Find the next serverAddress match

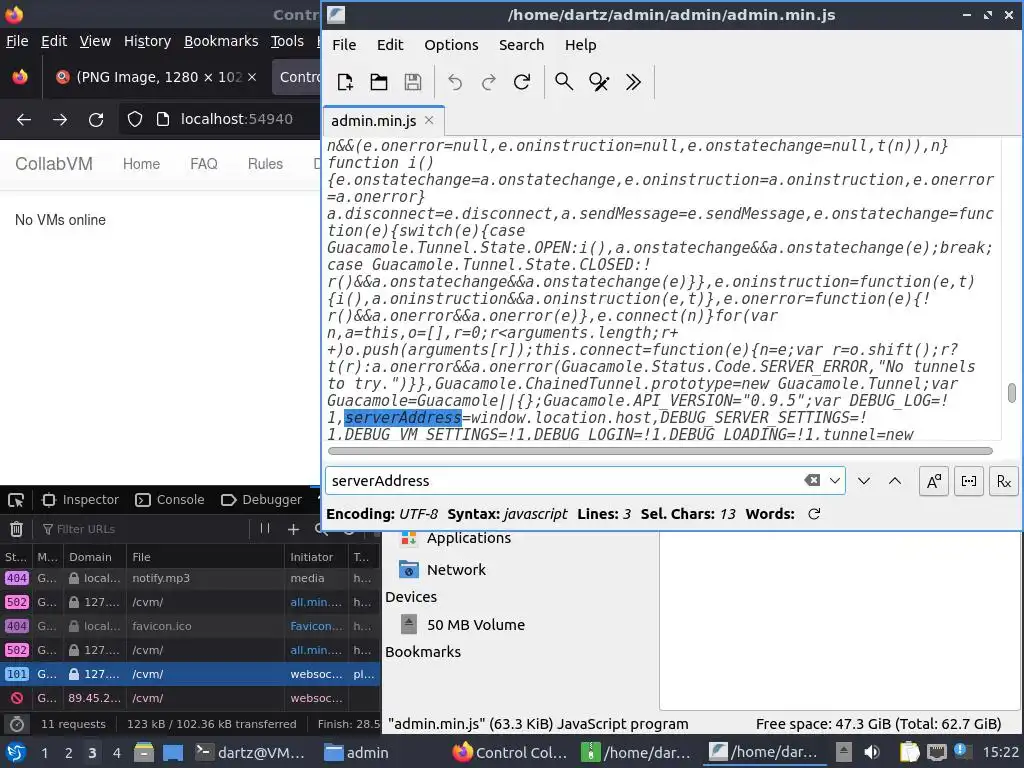coord(863,481)
